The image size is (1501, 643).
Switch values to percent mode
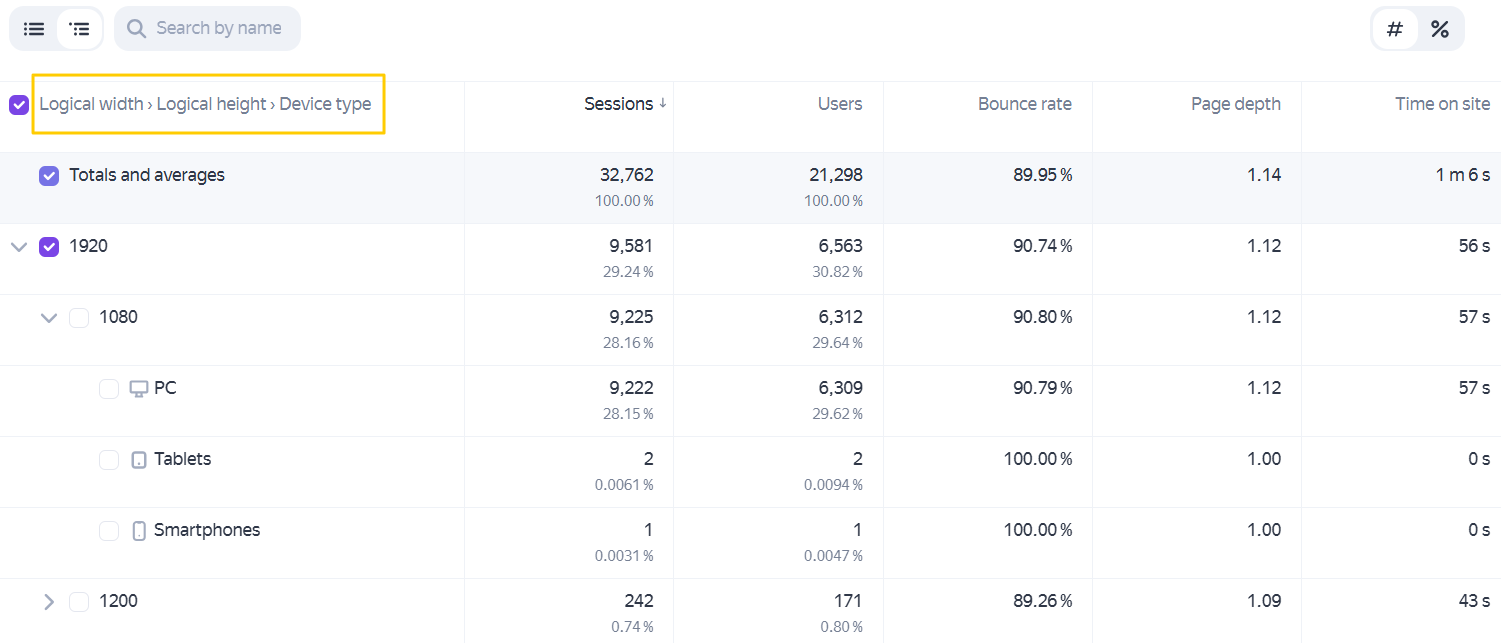tap(1440, 29)
